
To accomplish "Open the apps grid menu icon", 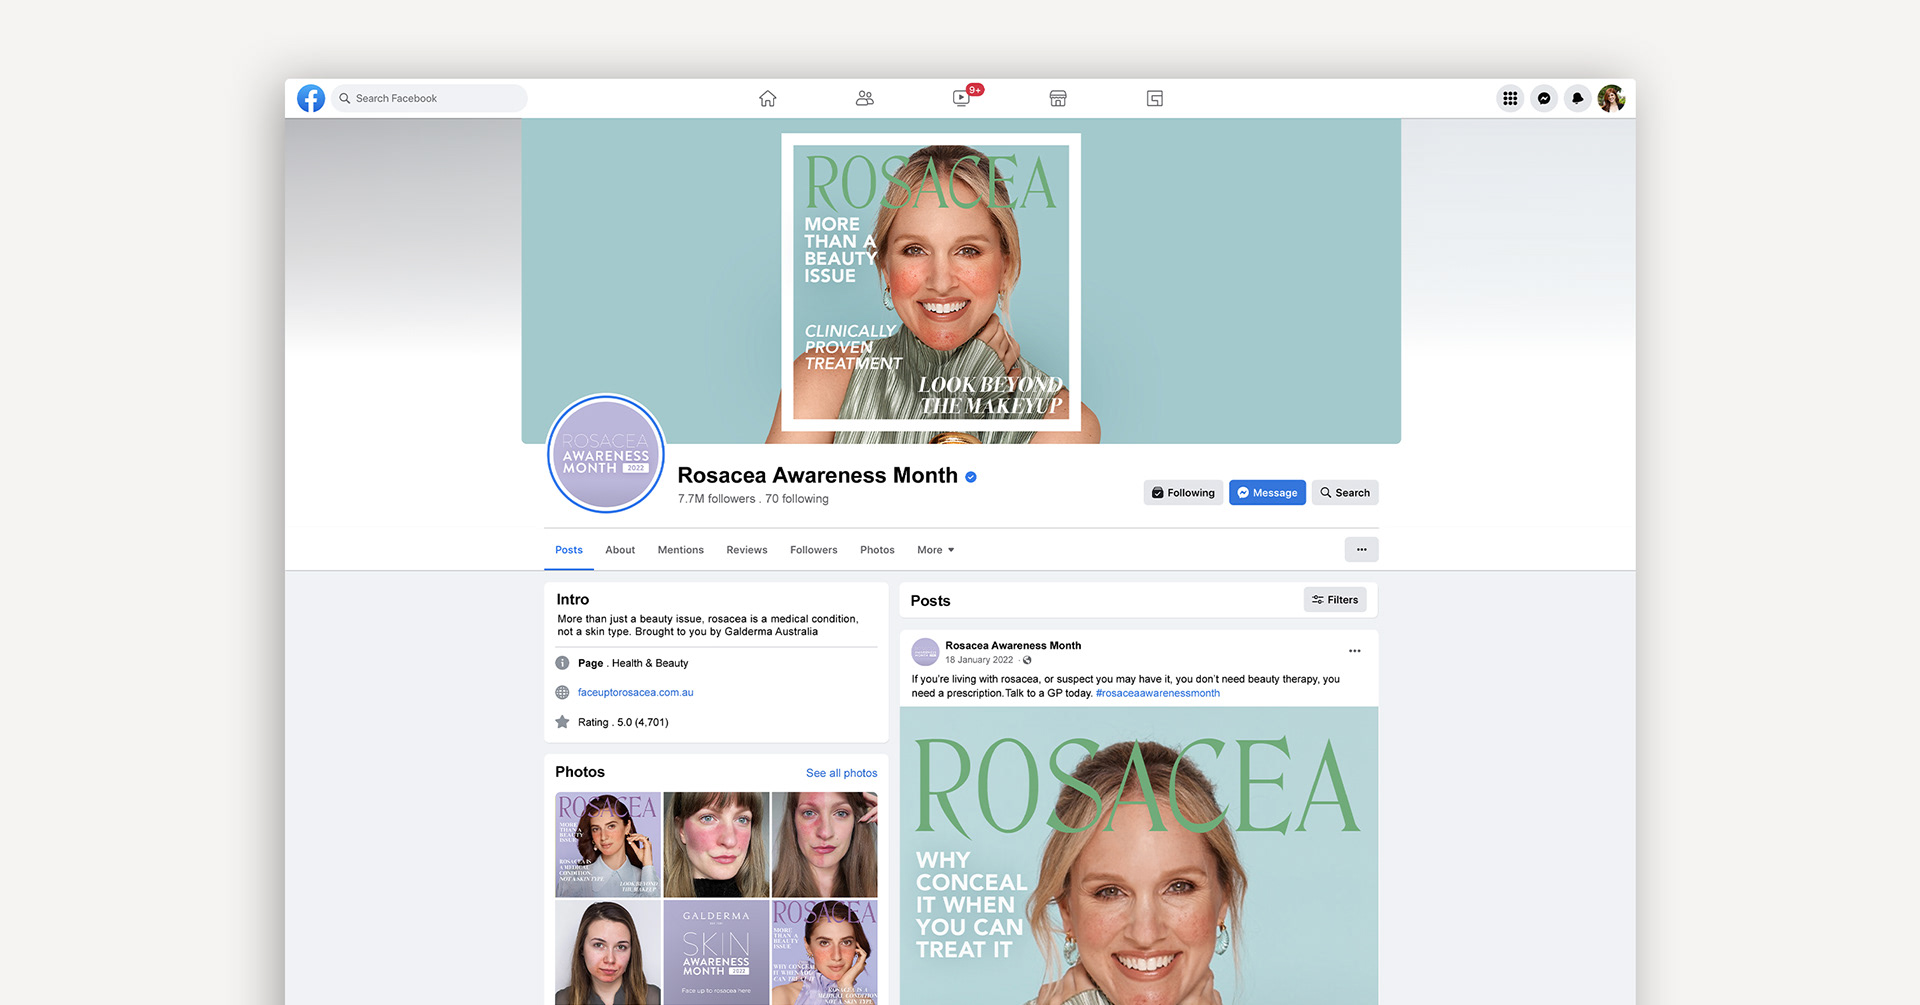I will tap(1510, 98).
